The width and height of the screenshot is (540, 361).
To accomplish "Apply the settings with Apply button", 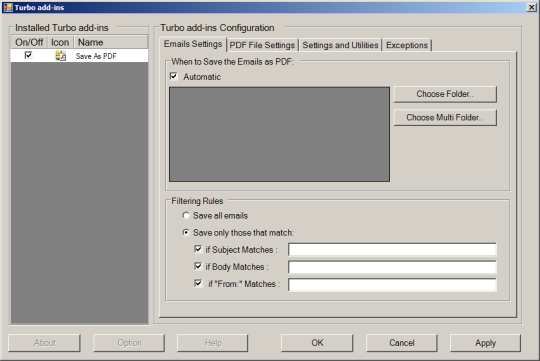I will (x=485, y=343).
